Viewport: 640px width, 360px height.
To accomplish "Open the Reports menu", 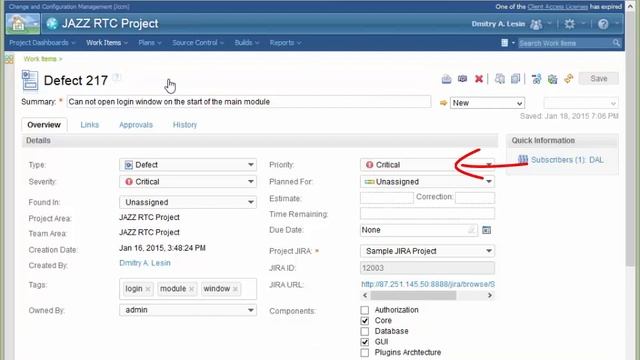I will pyautogui.click(x=285, y=43).
